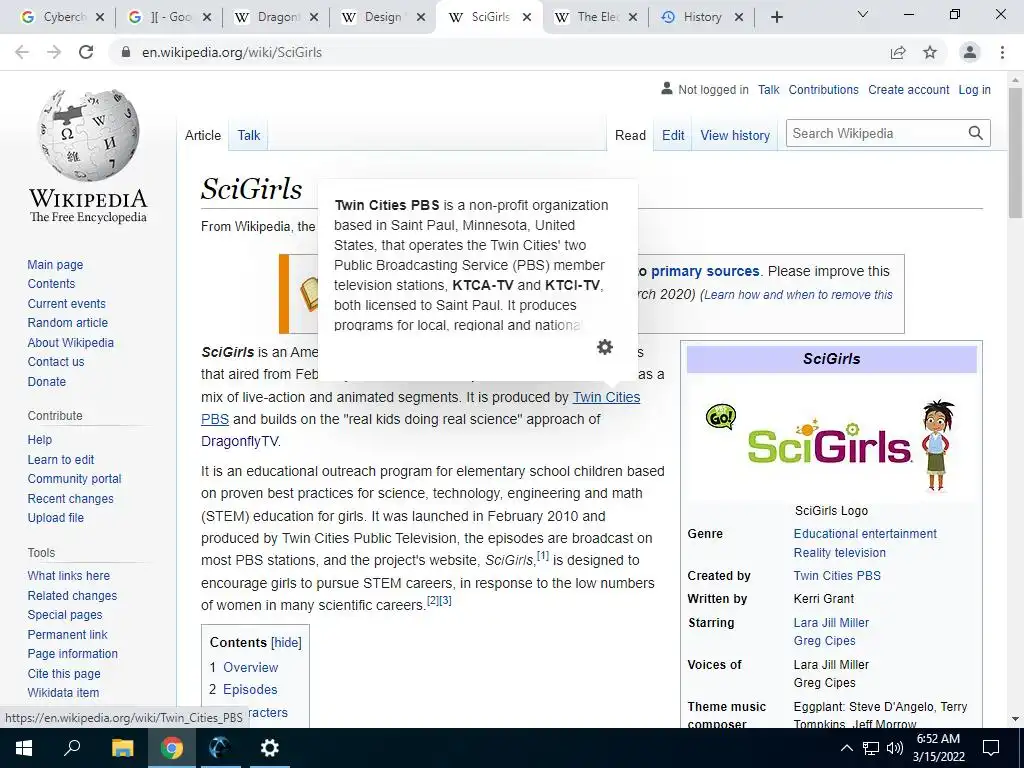Click Recent changes in sidebar
This screenshot has width=1024, height=768.
point(71,499)
